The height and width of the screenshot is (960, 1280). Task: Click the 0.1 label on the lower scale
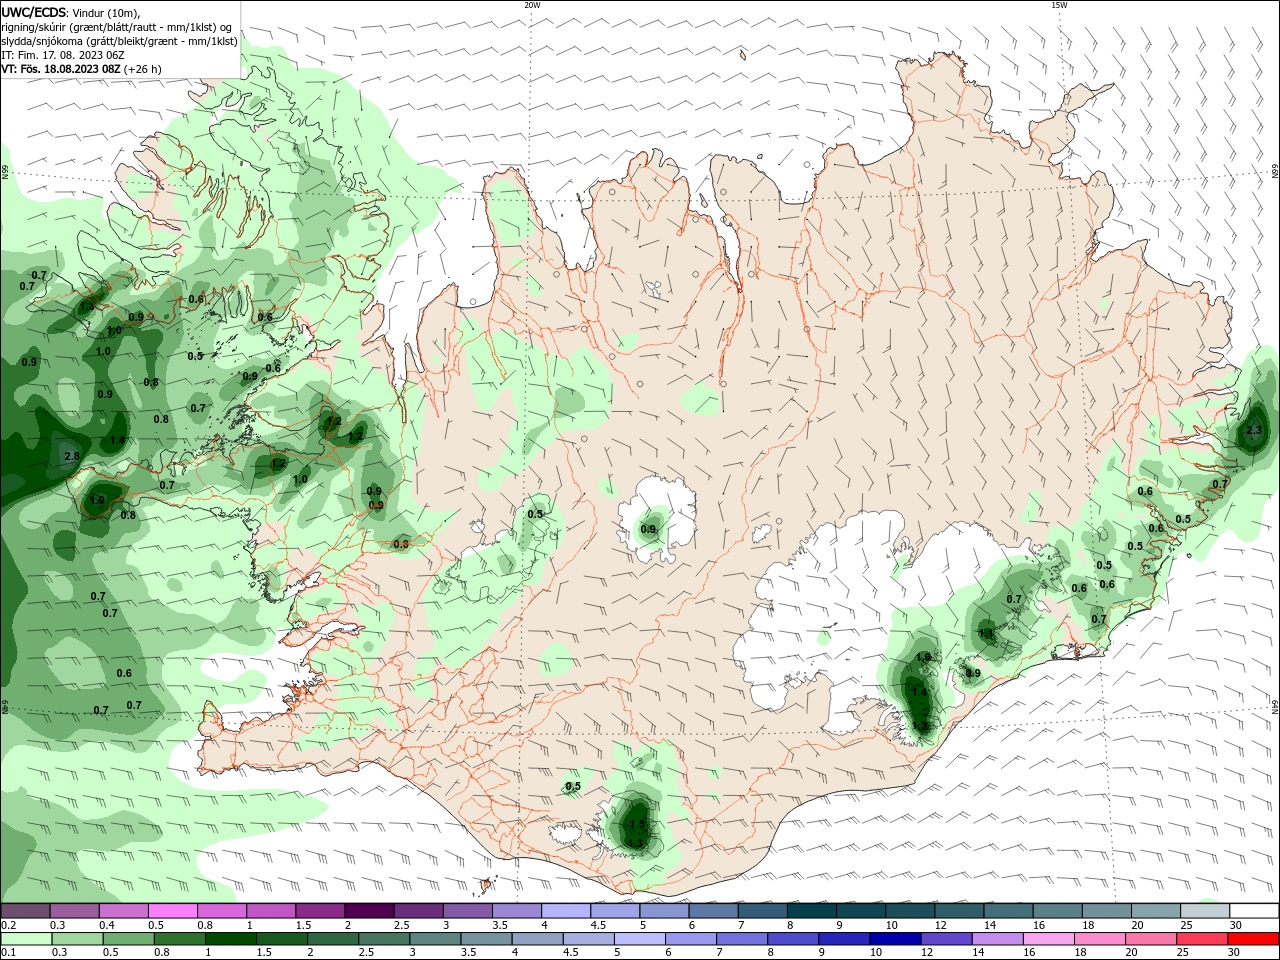coord(8,953)
